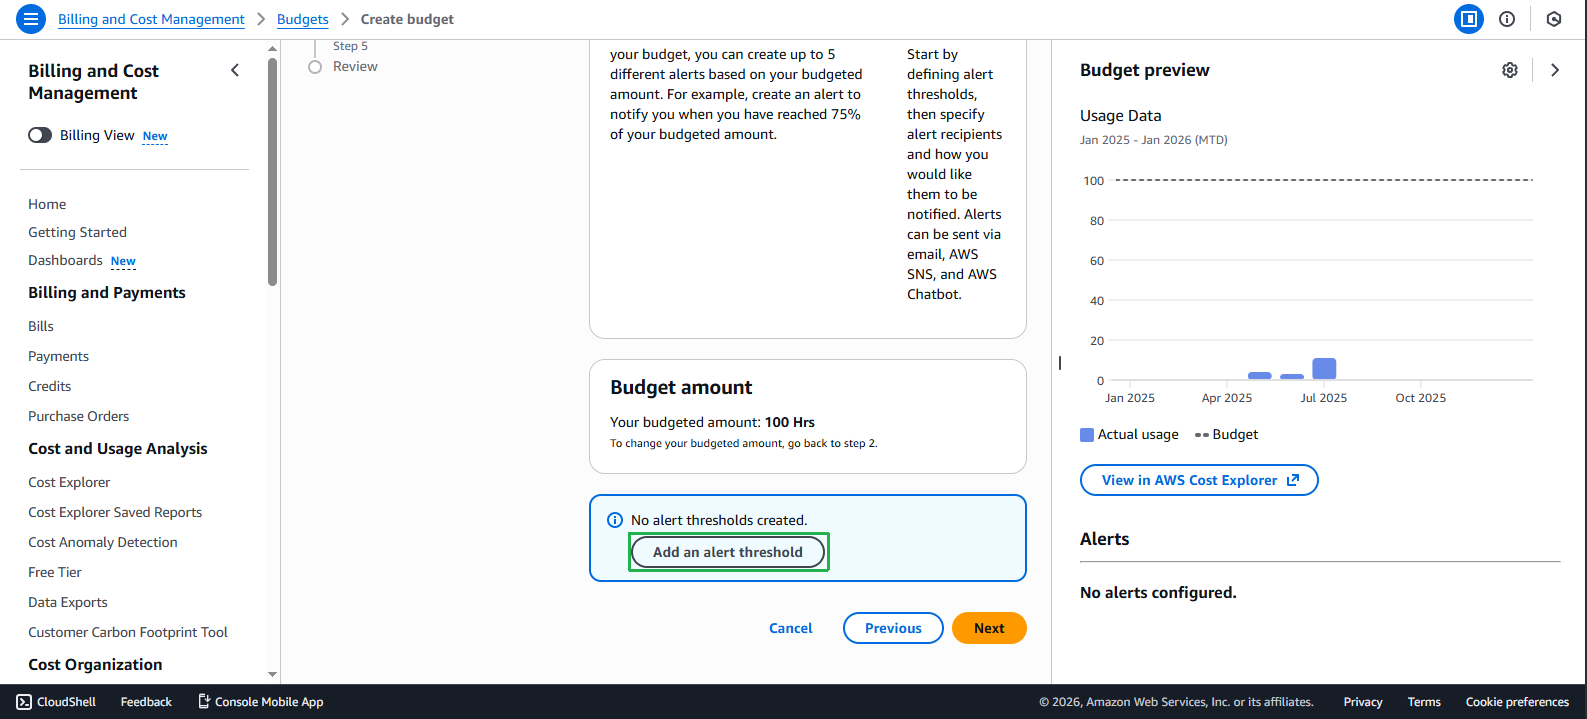
Task: Click the Previous button
Action: click(893, 628)
